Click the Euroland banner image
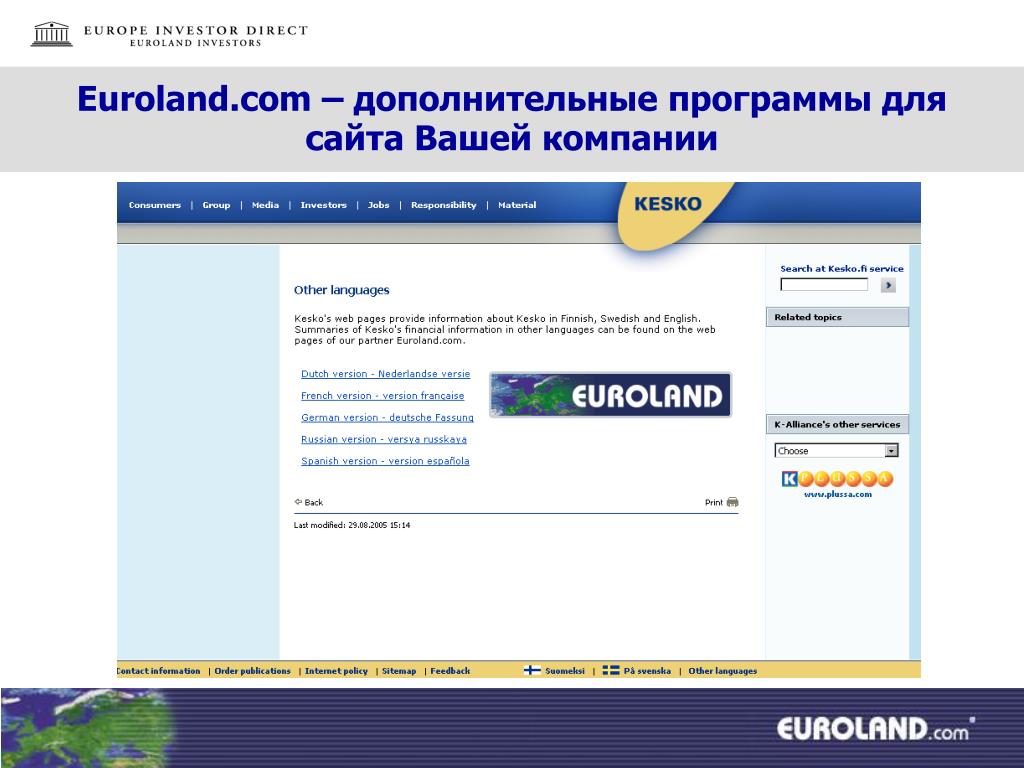 coord(610,394)
